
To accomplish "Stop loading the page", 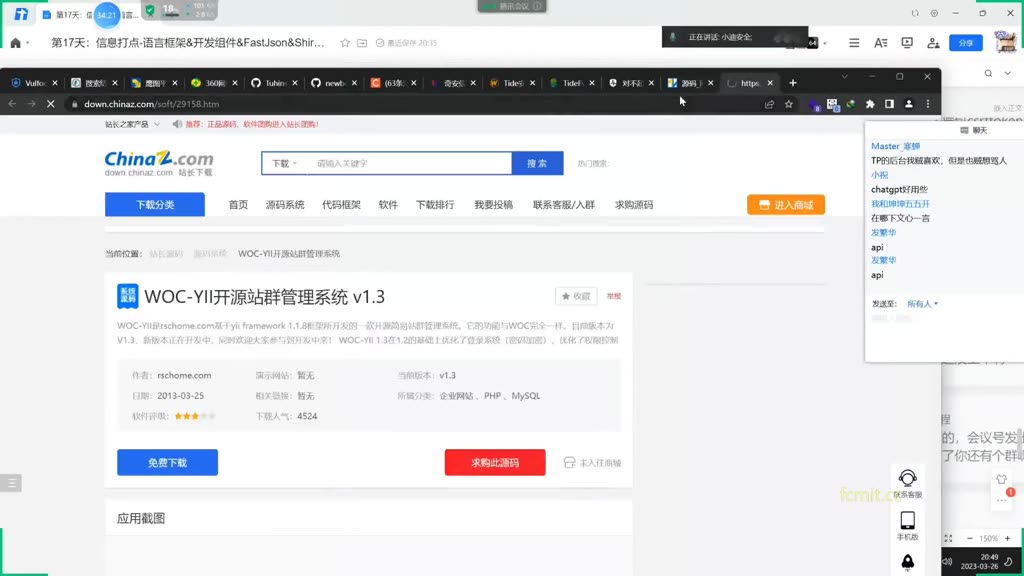I will [x=50, y=104].
